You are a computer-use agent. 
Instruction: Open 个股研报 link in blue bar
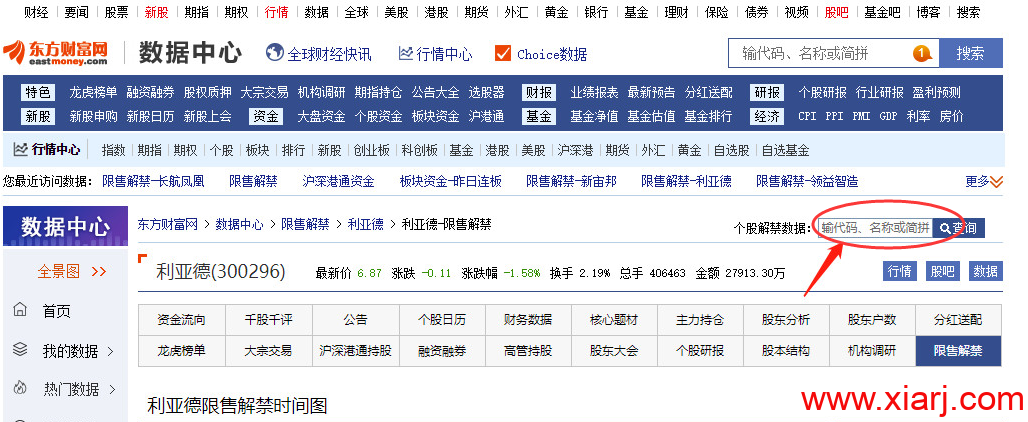coord(822,92)
